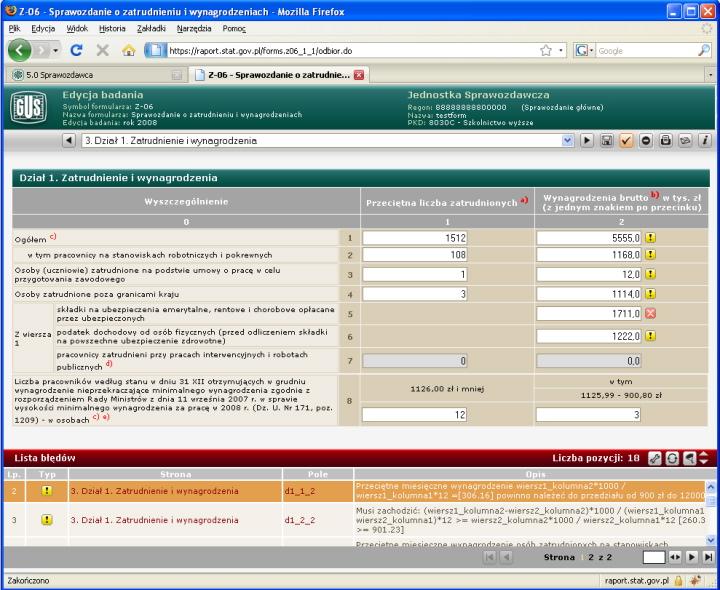This screenshot has width=720, height=590.
Task: Click yellow warning icon in Ogółem row
Action: coord(650,238)
